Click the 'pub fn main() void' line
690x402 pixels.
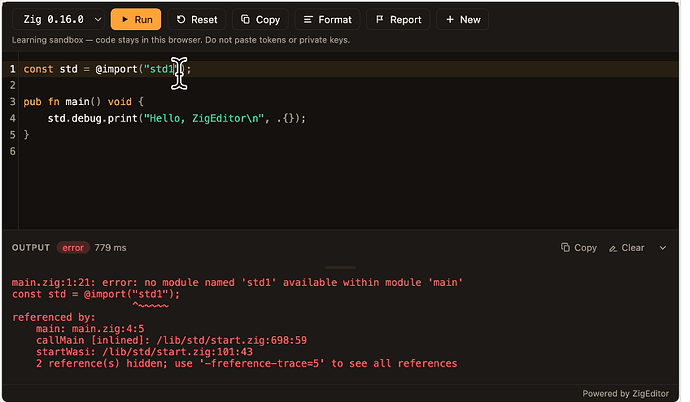pos(83,102)
